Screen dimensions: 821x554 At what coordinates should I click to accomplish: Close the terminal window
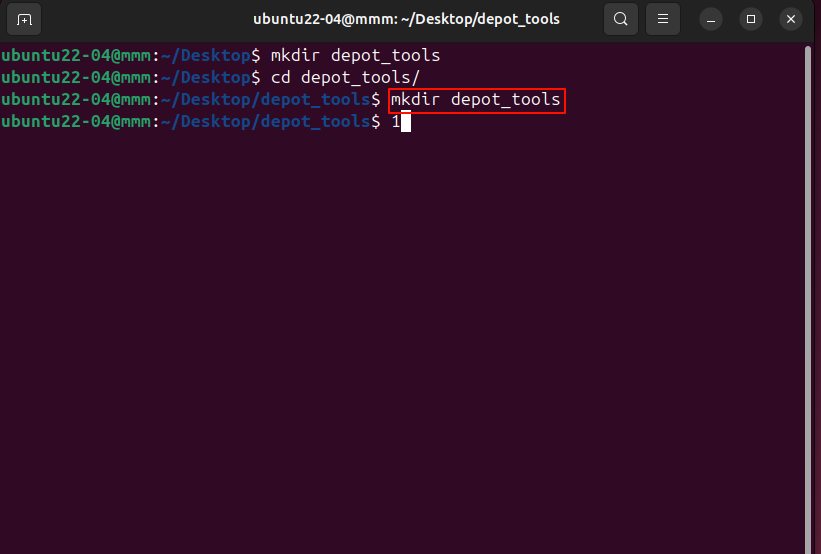pos(791,19)
